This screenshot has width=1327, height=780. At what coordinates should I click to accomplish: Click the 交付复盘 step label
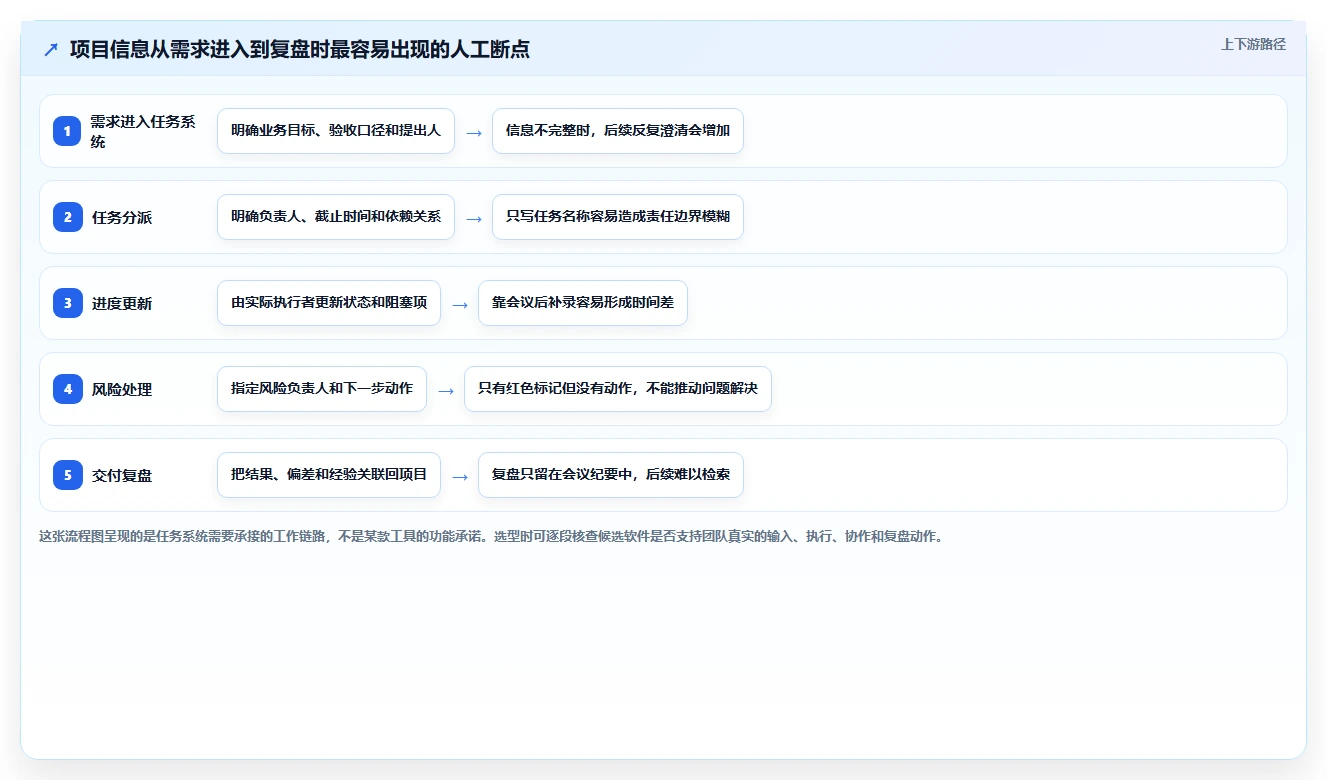point(122,475)
